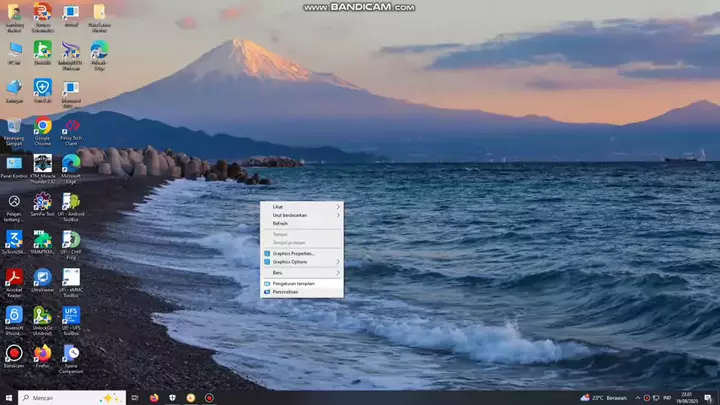
Task: Open the Microsoft Edge desktop icon
Action: tap(71, 162)
